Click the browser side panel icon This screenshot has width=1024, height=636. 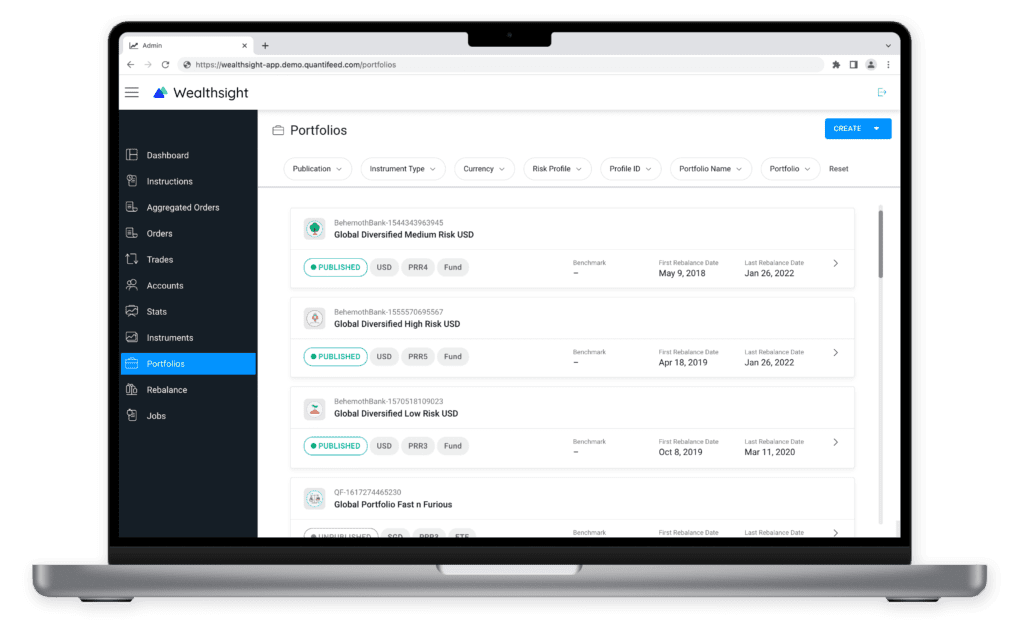point(854,65)
